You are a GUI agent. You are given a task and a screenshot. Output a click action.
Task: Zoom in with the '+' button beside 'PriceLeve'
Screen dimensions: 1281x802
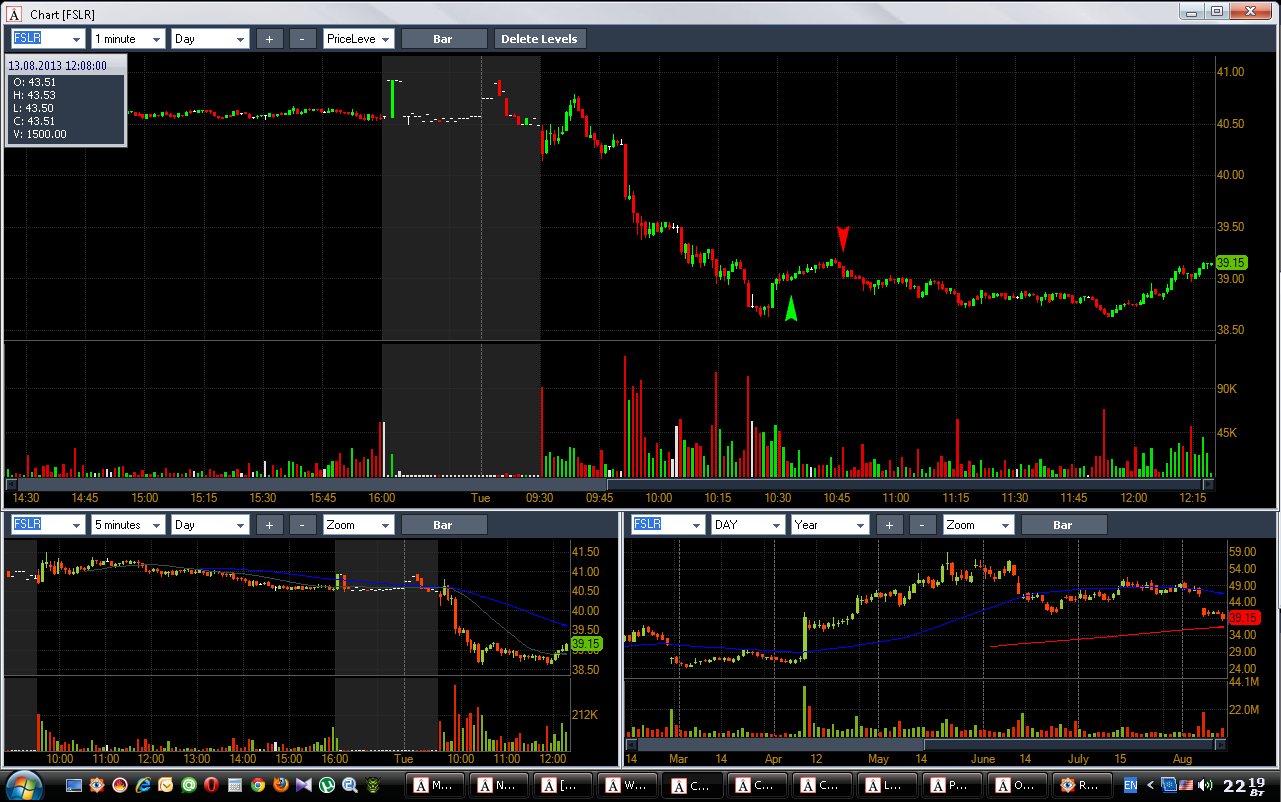(270, 39)
